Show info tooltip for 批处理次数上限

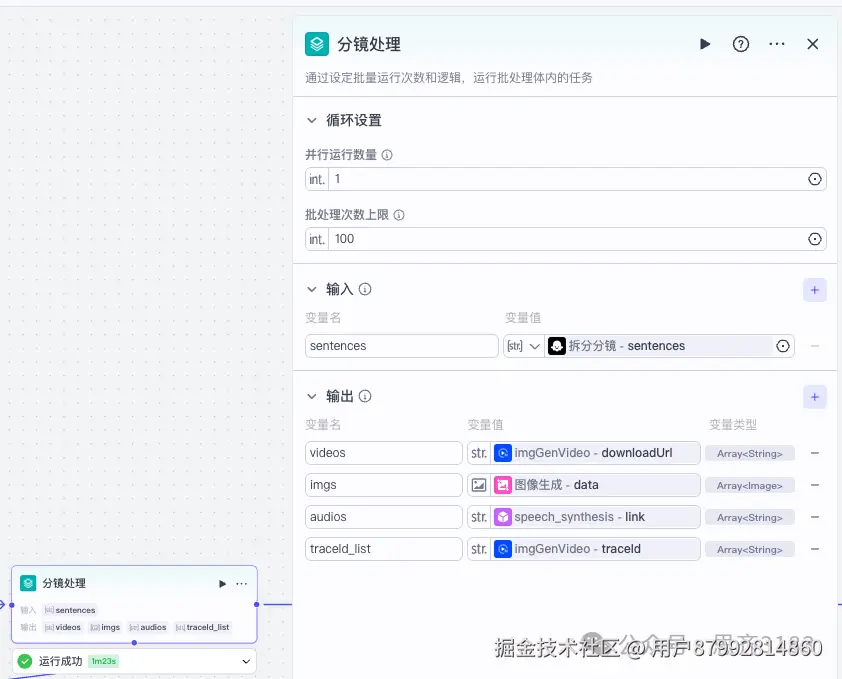[399, 215]
